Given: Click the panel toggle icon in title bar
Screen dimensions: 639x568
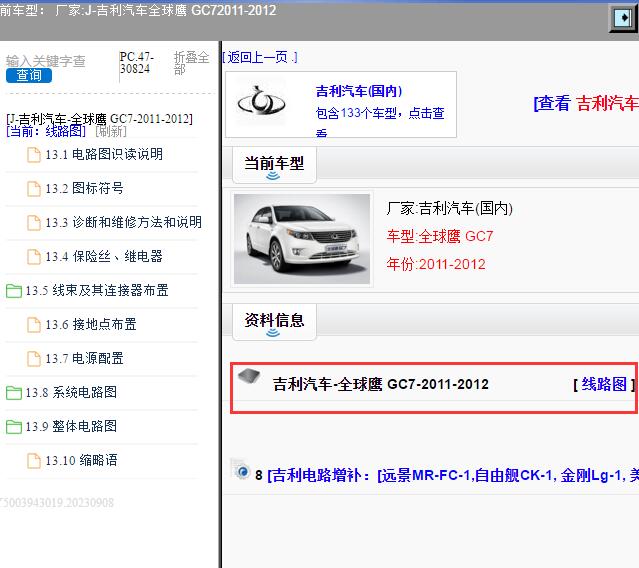Looking at the screenshot, I should click(623, 17).
